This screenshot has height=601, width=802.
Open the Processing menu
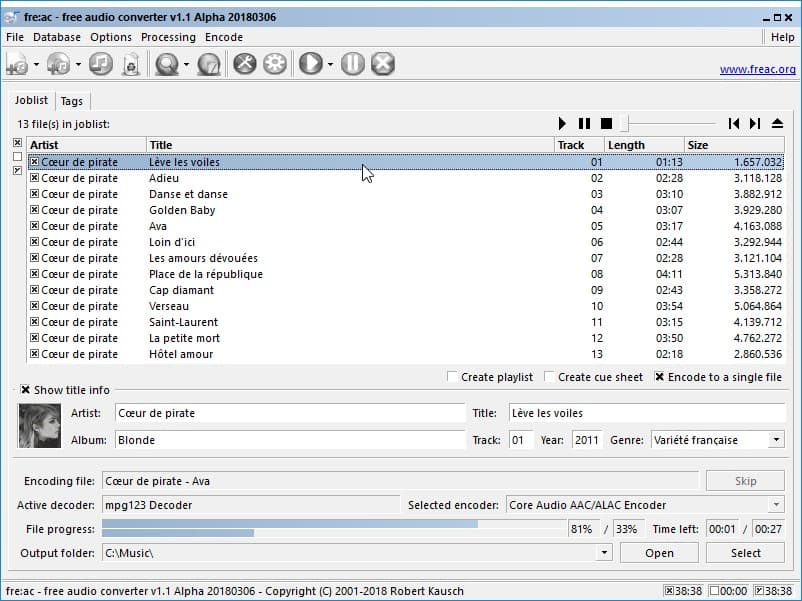168,37
